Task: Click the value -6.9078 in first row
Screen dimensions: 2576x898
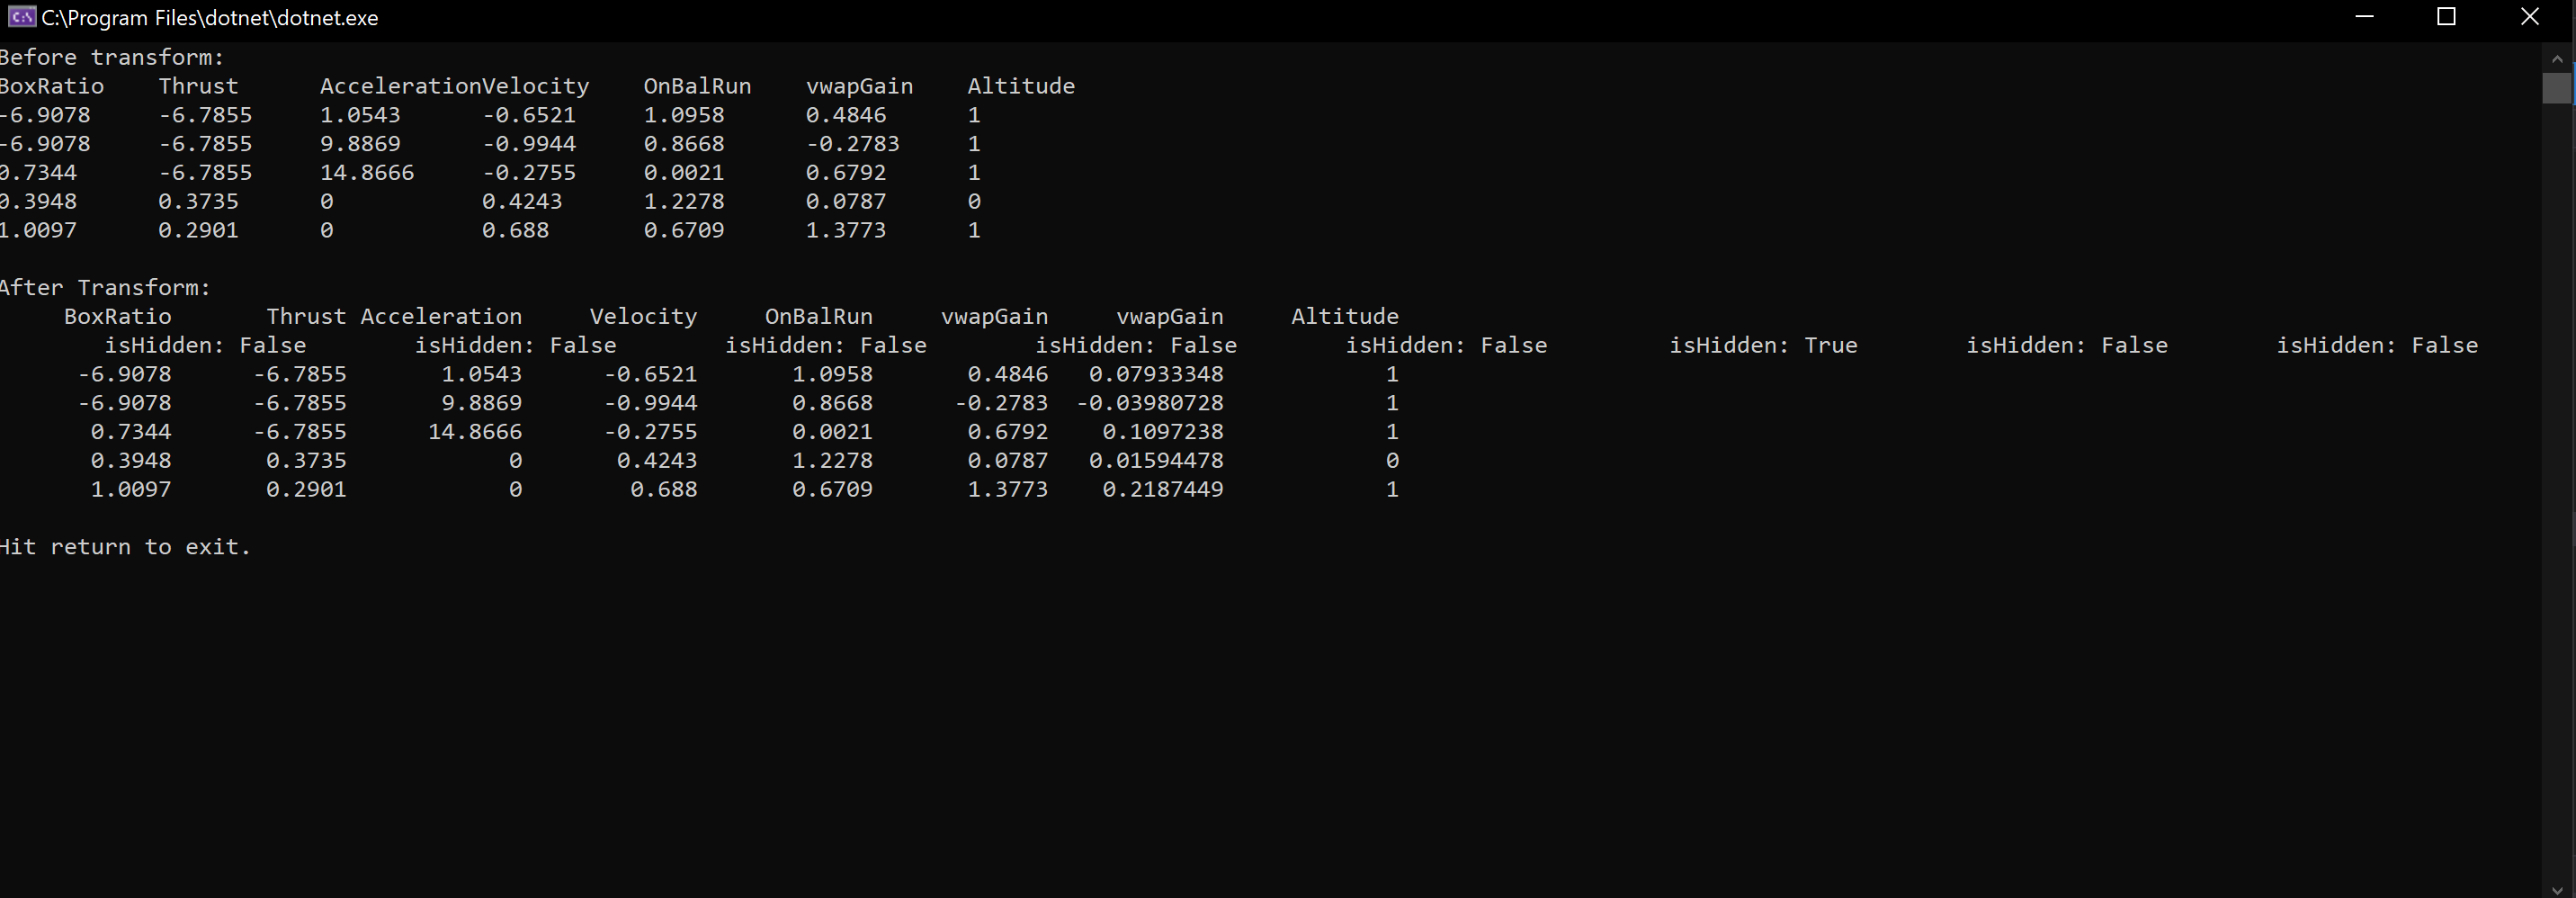Action: (45, 114)
